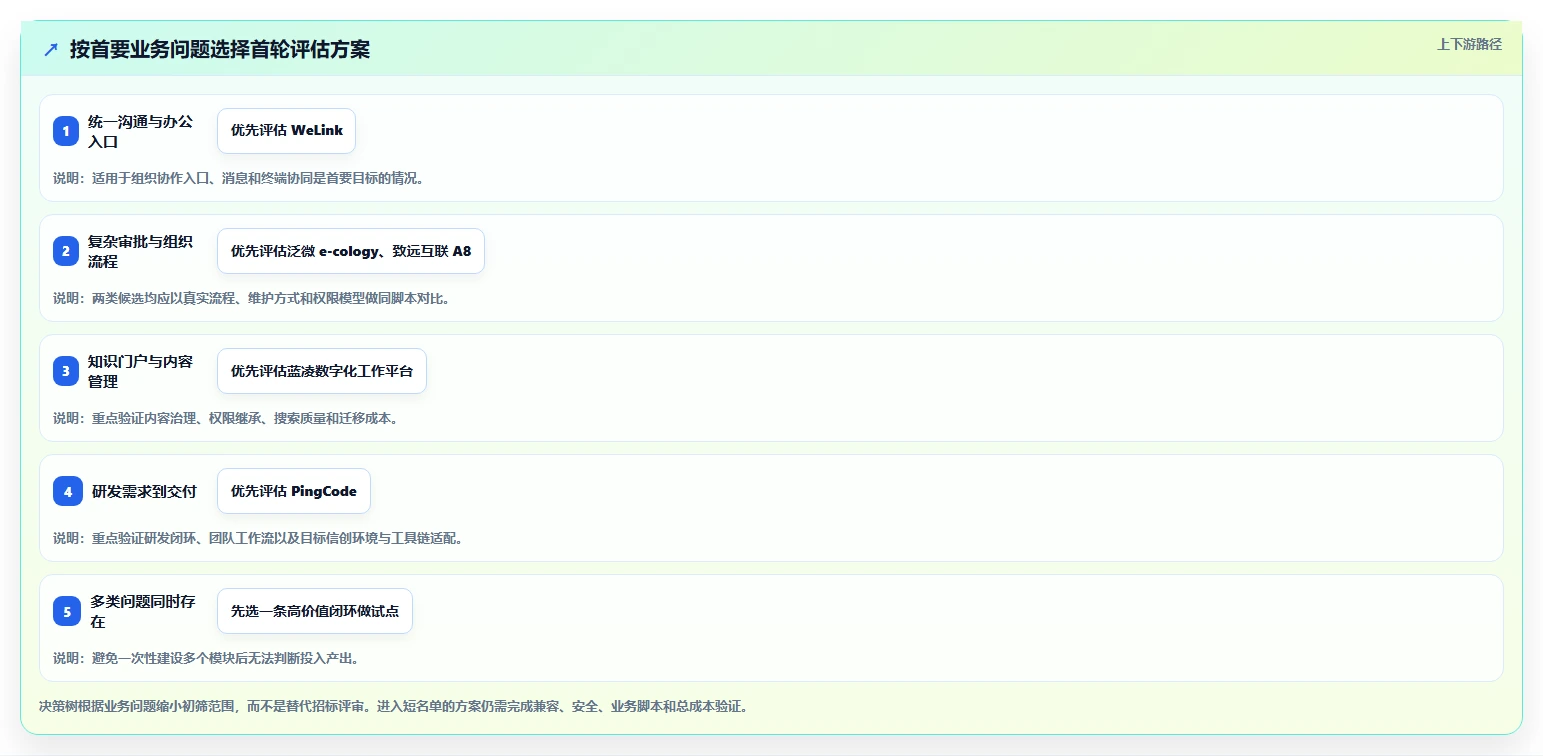This screenshot has height=756, width=1543.
Task: Click the note about 组织协作入口、消息和终端协同
Action: pos(239,178)
